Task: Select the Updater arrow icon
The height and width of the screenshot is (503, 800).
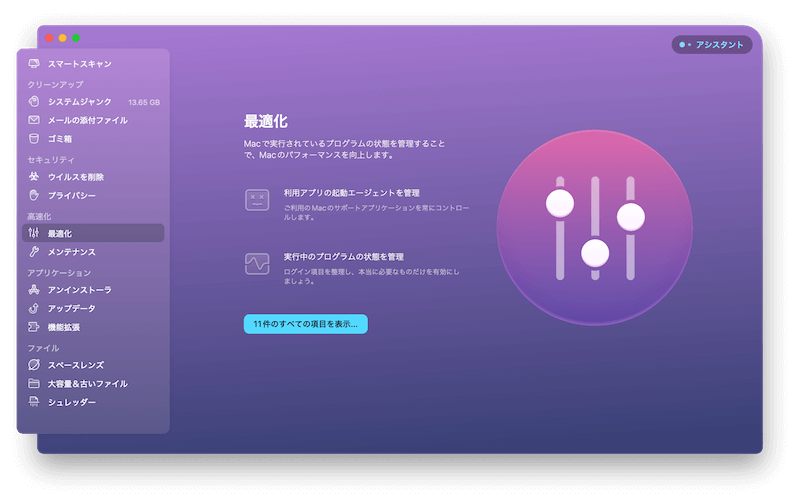Action: [x=34, y=308]
